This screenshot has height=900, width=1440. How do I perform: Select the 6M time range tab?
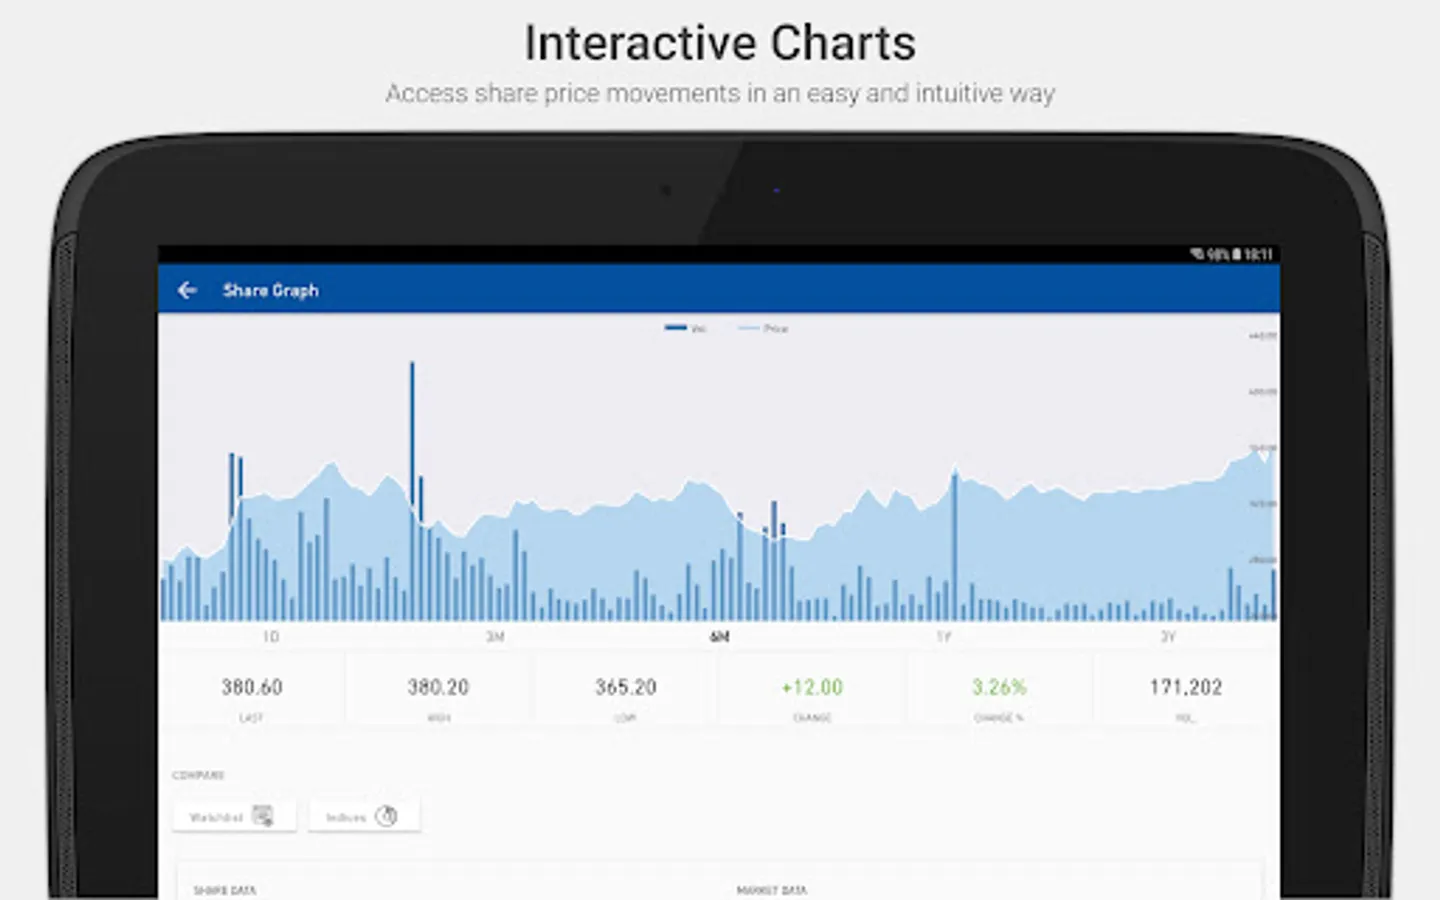[x=719, y=637]
